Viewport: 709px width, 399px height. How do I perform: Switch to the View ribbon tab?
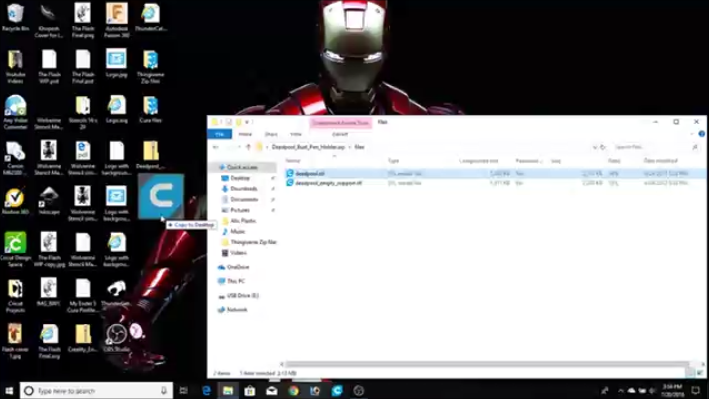296,134
